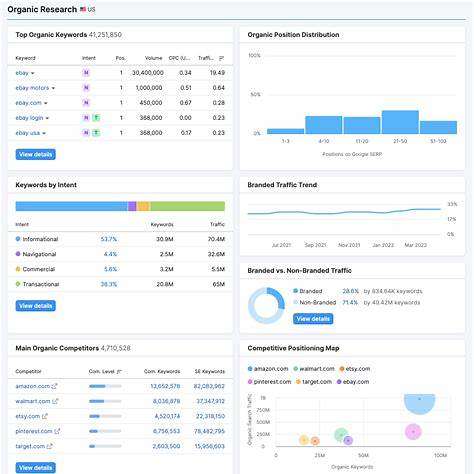Toggle pinterest.com legend in Competitive Positioning Map
The width and height of the screenshot is (474, 474).
269,382
